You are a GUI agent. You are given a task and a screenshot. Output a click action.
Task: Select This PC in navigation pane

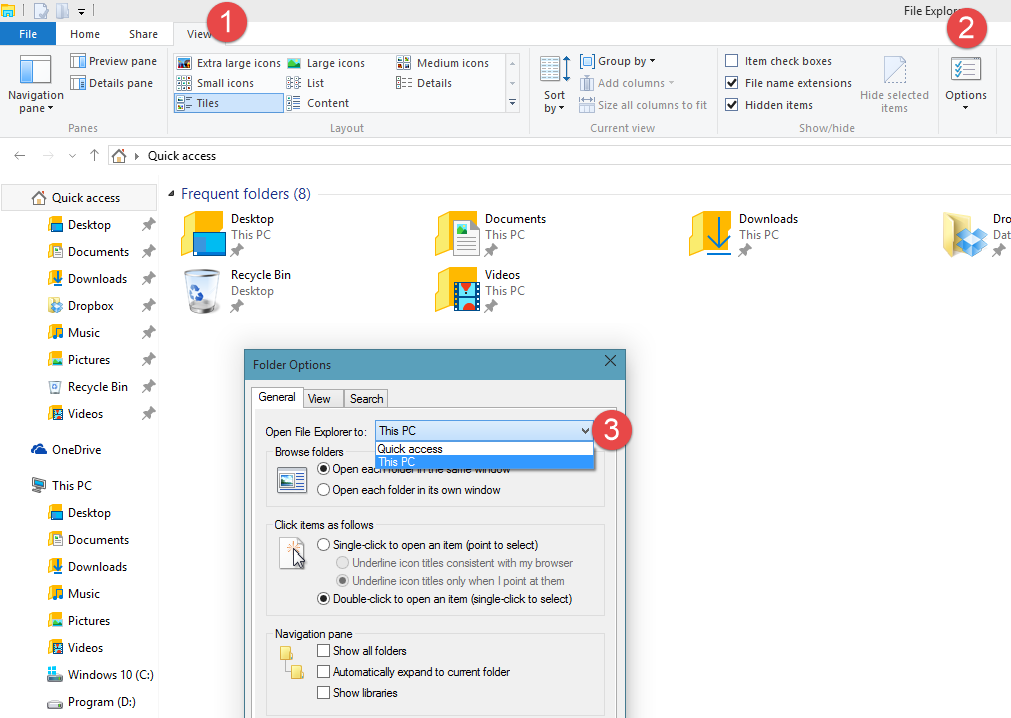pos(62,485)
